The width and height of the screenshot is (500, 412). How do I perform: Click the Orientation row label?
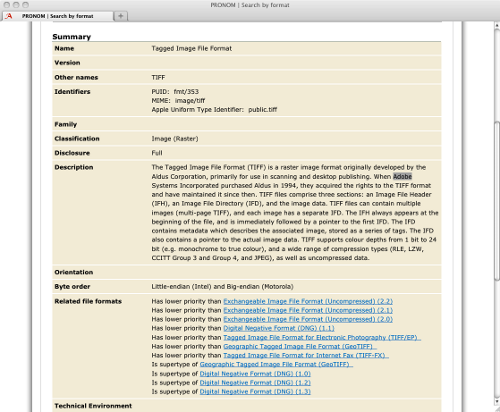coord(74,272)
